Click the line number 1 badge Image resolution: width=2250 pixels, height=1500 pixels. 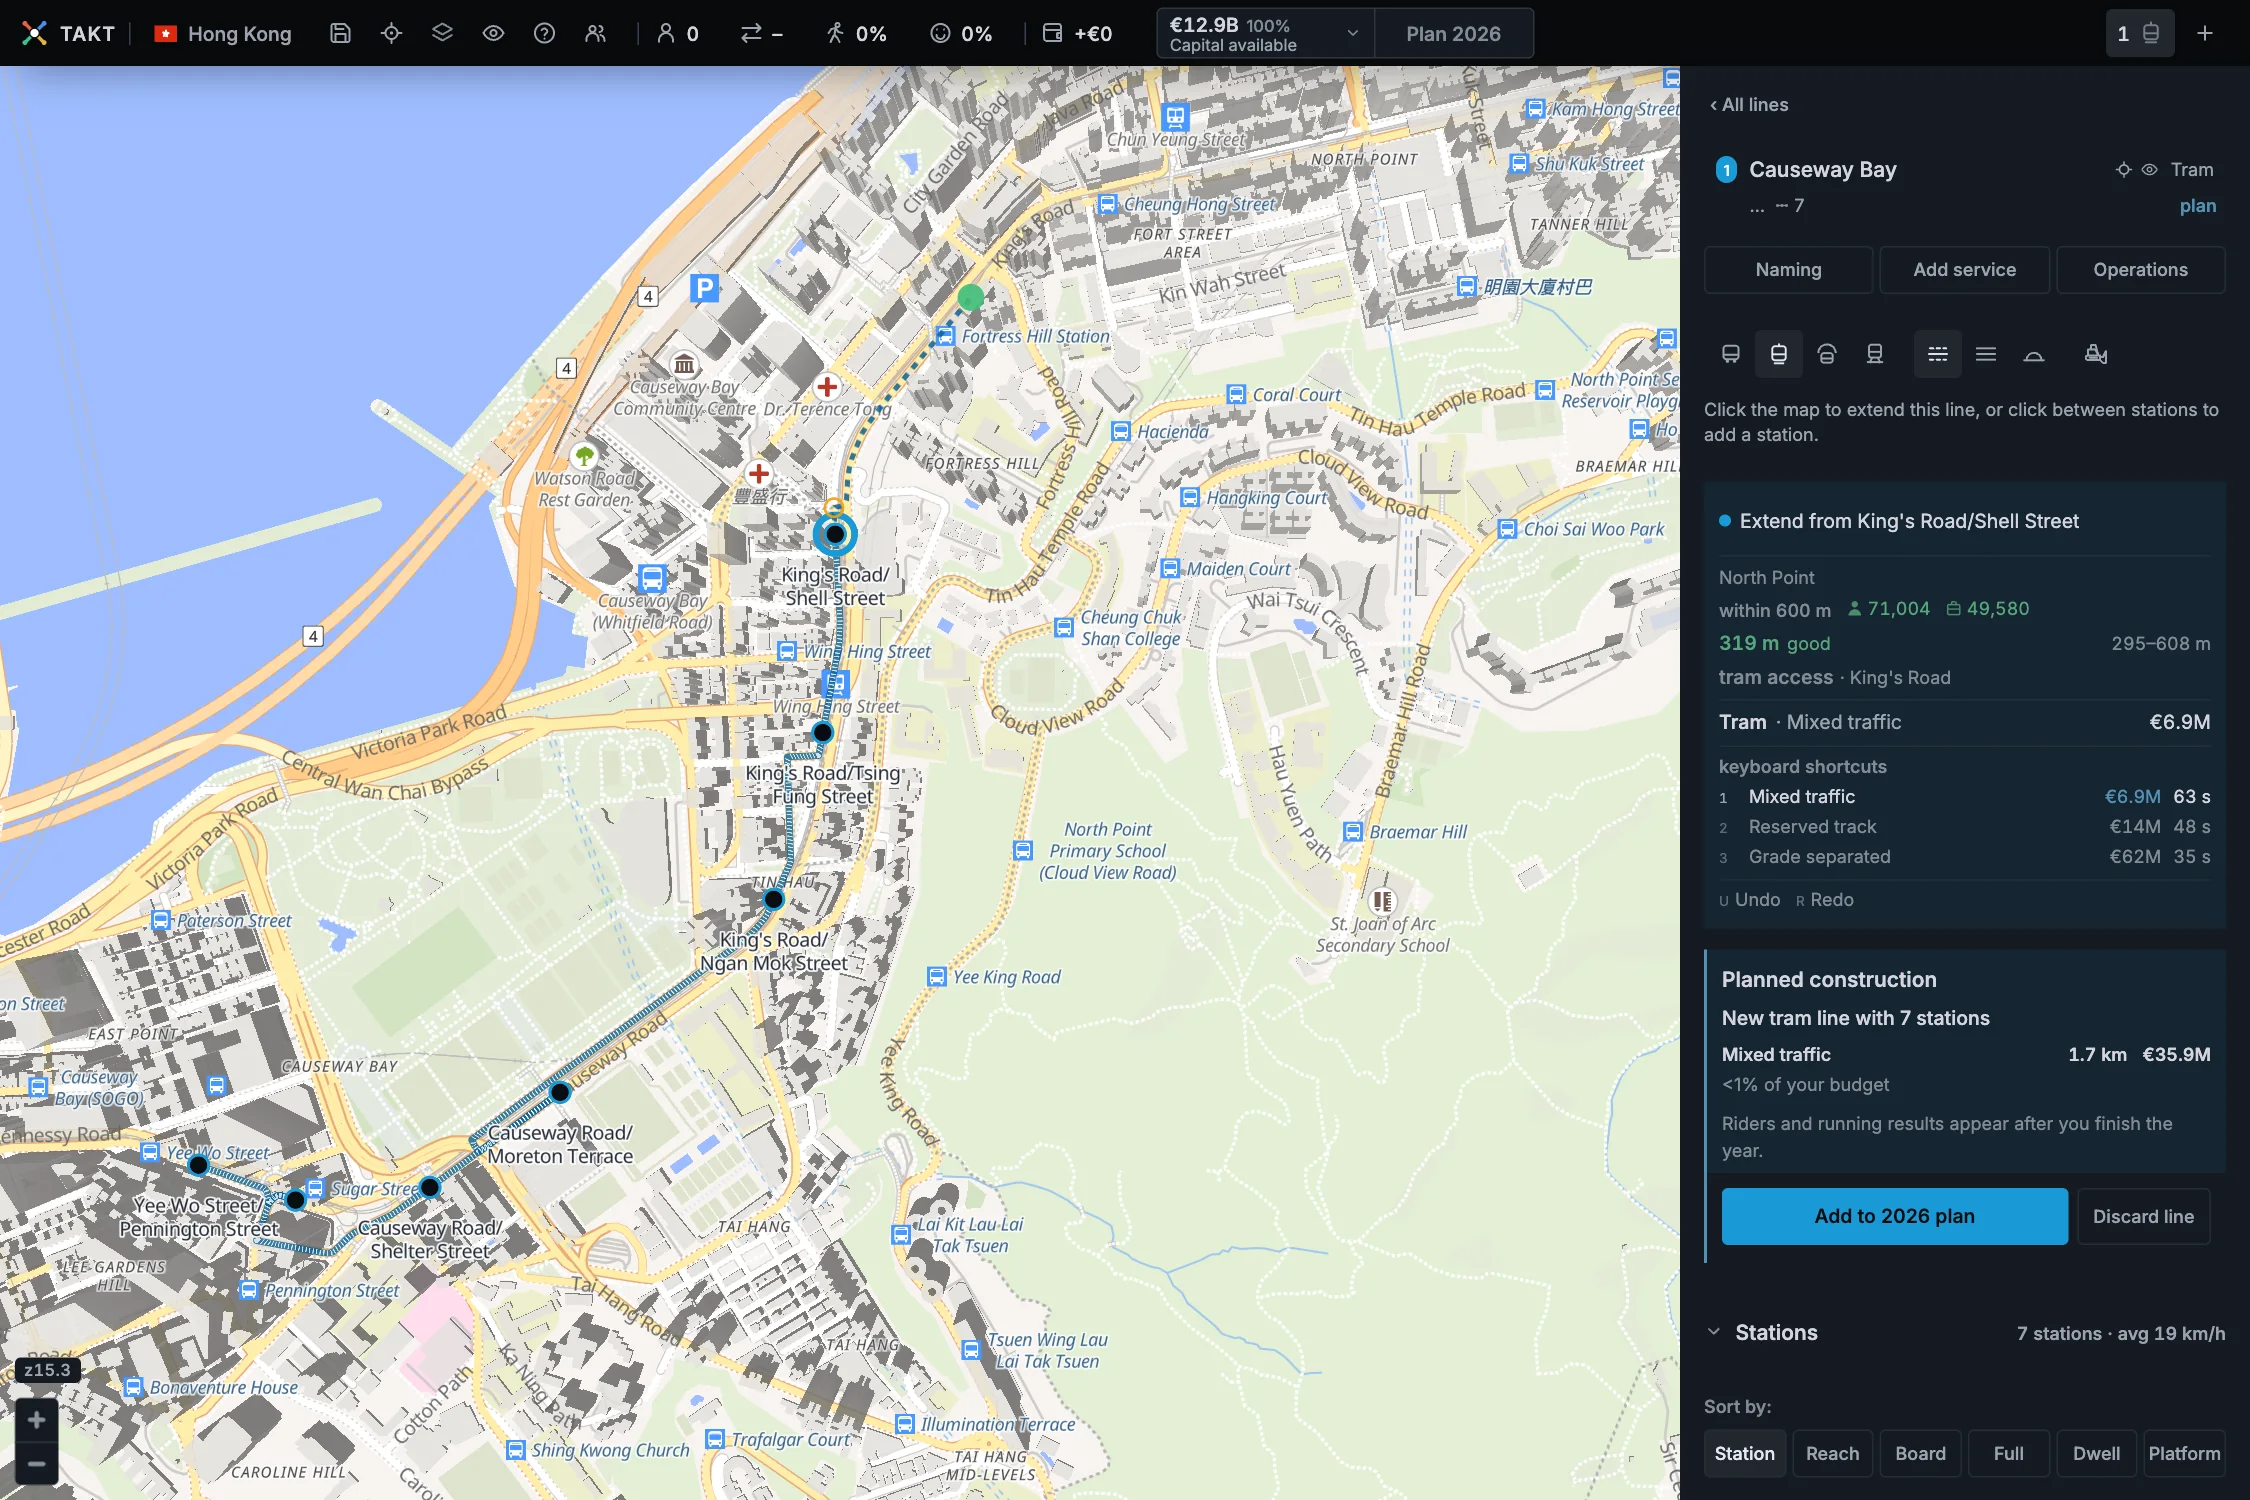click(1726, 170)
